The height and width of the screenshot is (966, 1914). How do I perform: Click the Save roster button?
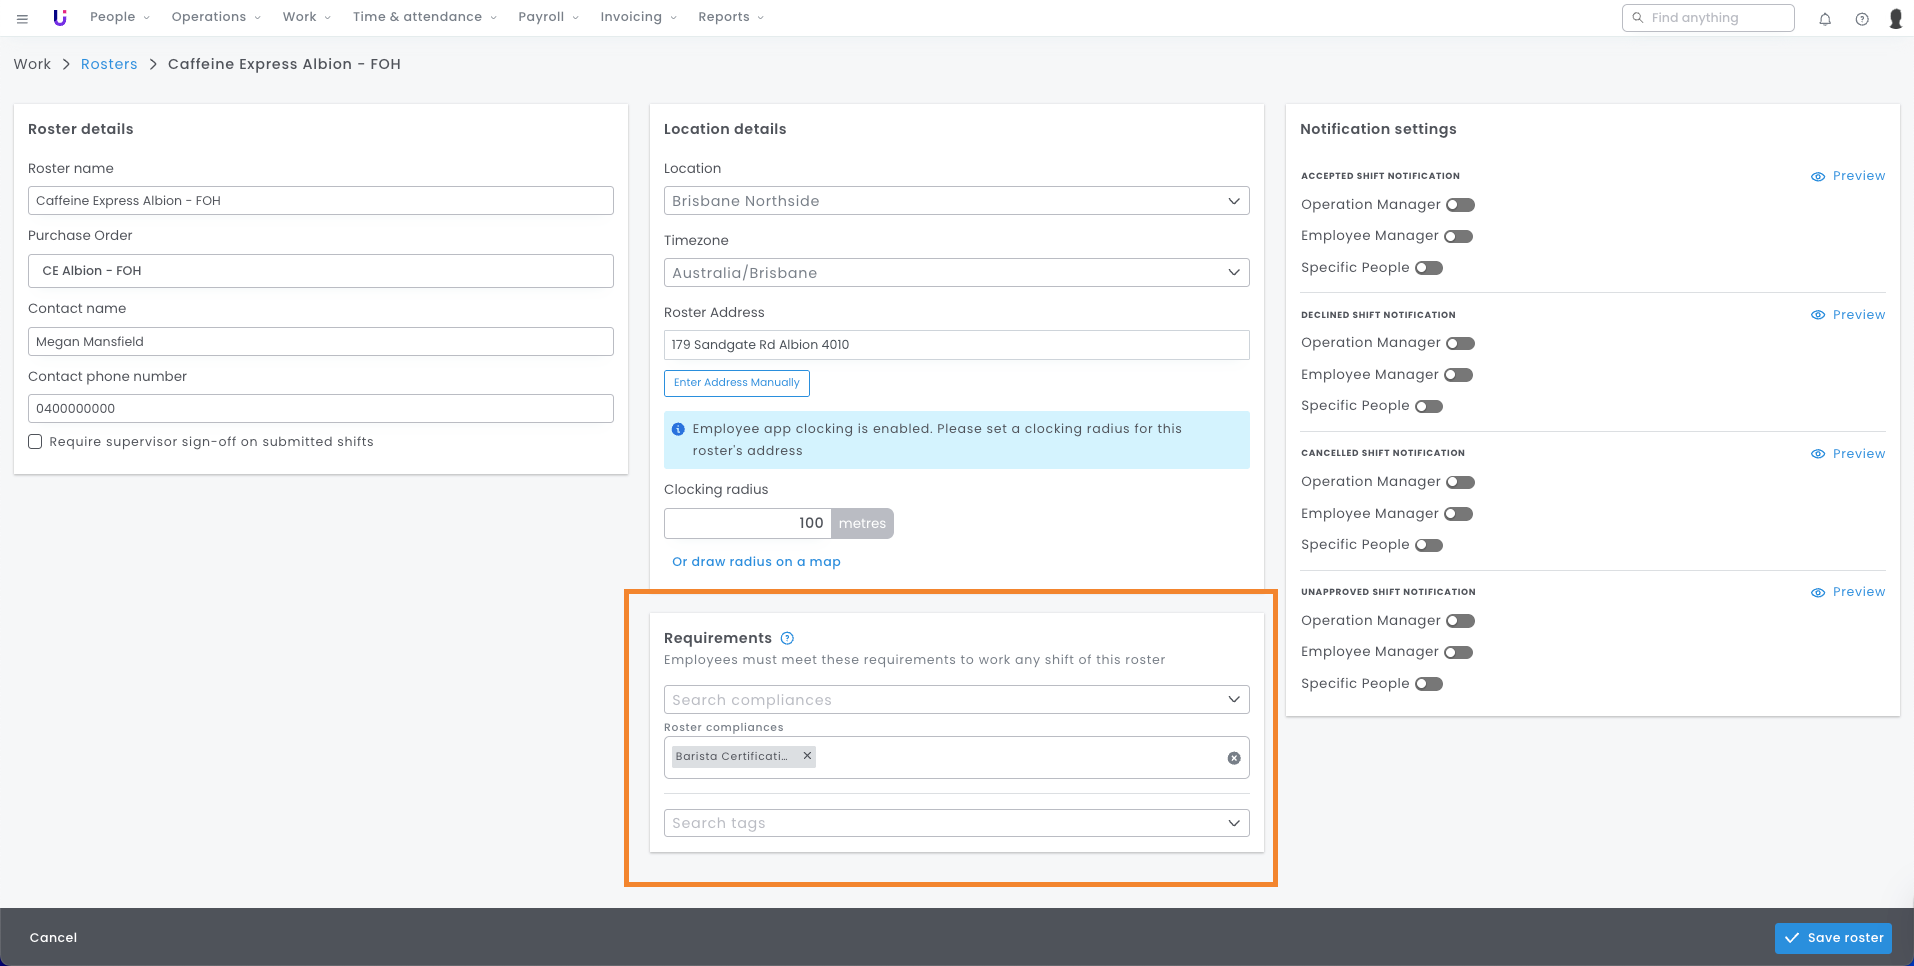click(x=1833, y=938)
